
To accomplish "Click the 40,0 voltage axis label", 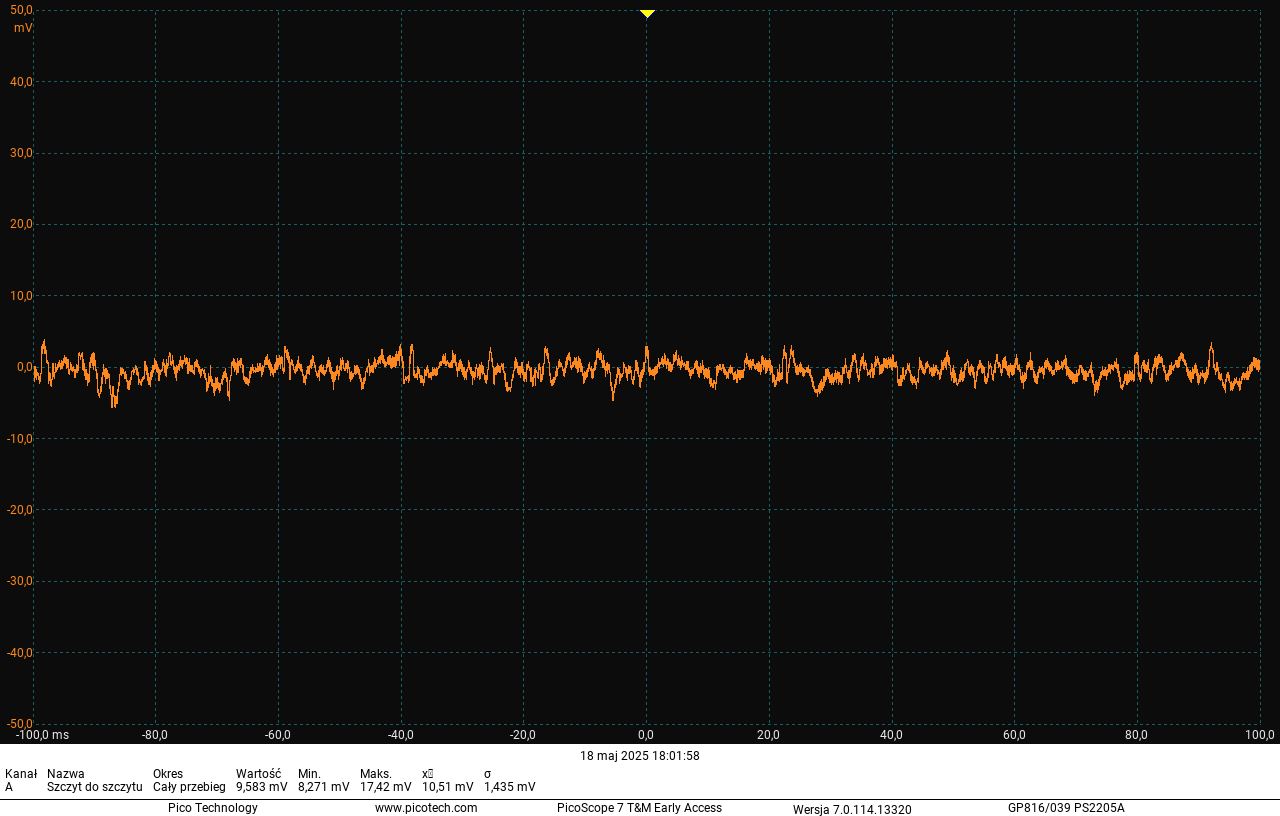I will 22,82.
